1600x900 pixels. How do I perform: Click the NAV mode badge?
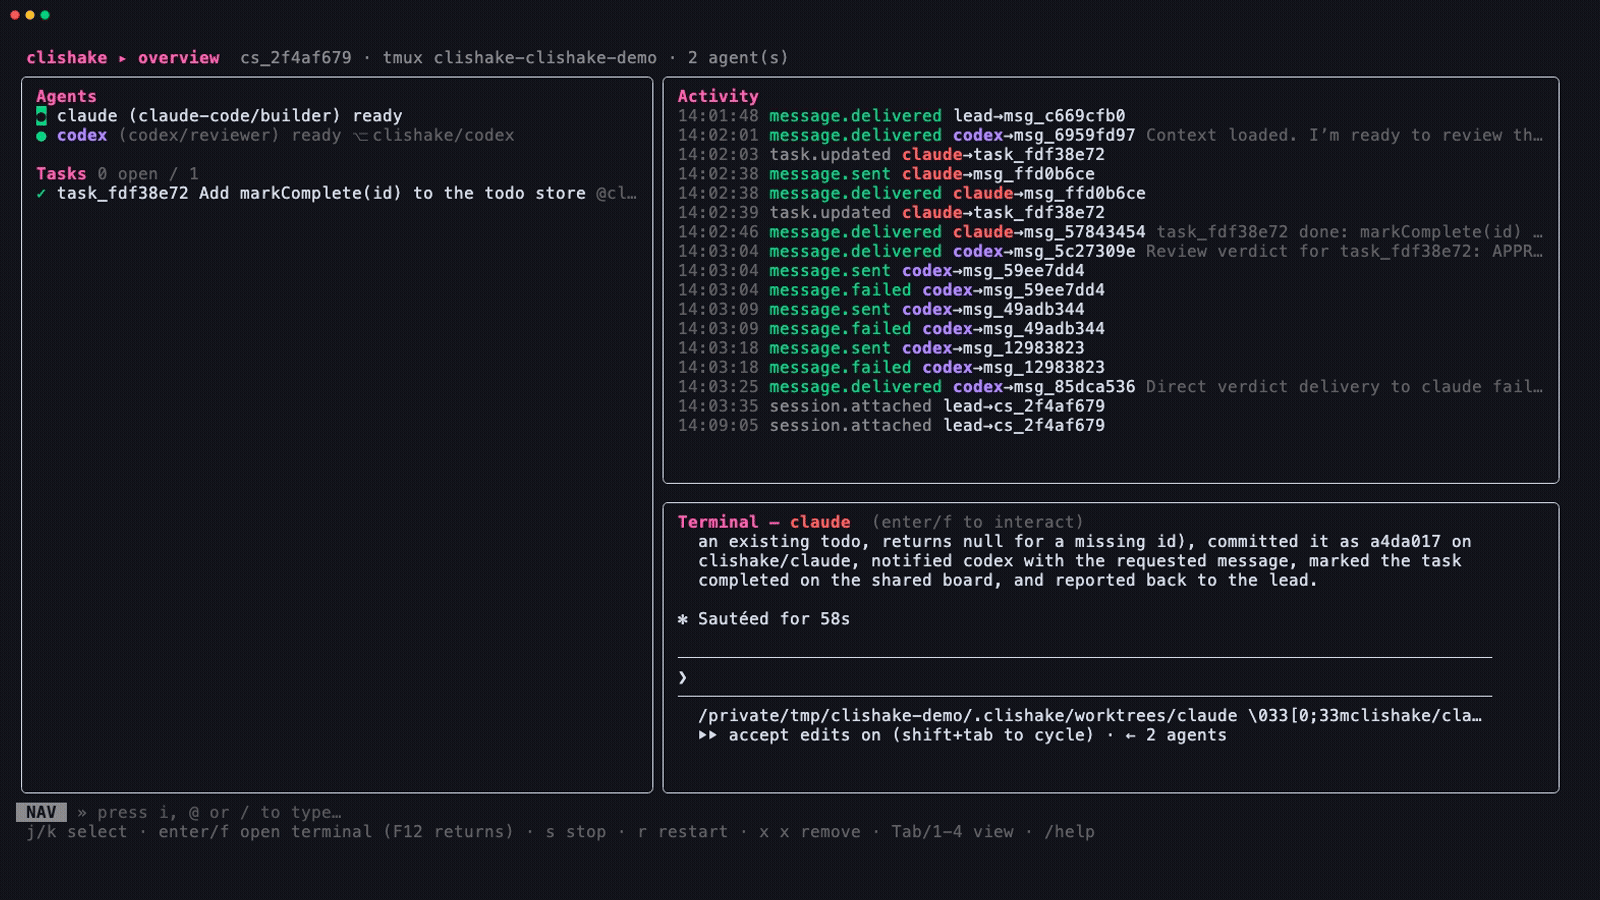[x=41, y=812]
